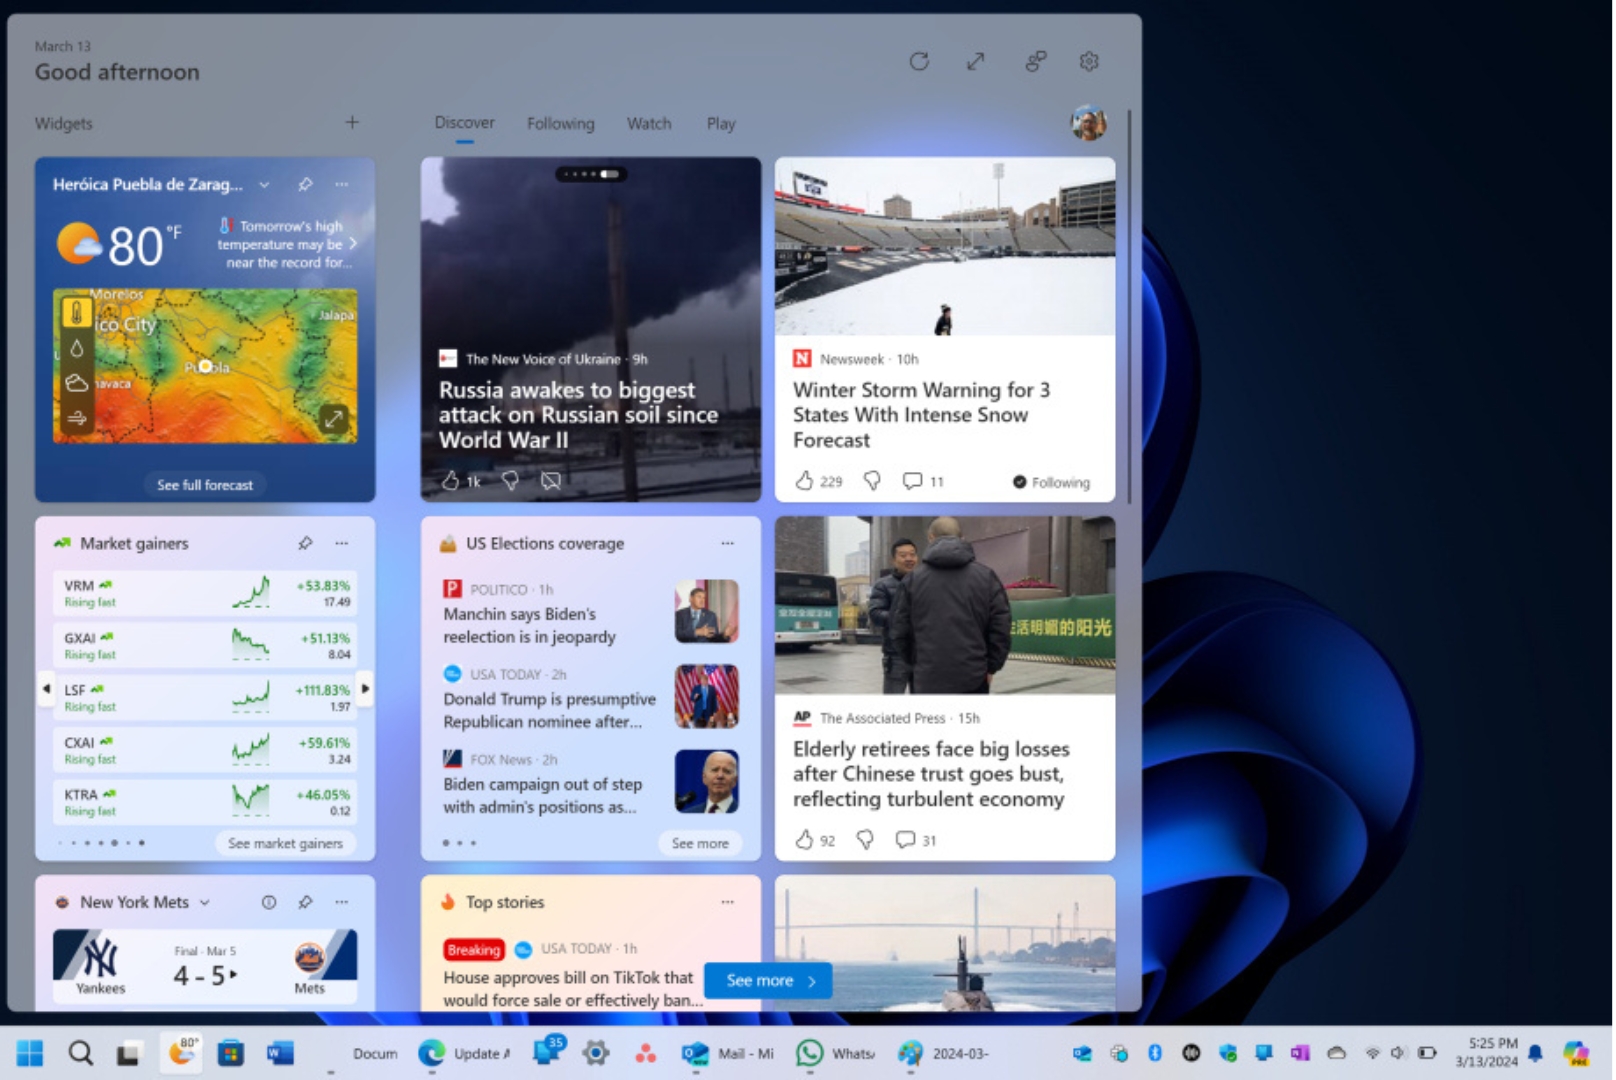Screen dimensions: 1616x1080
Task: Add a new widget with the plus icon
Action: point(352,122)
